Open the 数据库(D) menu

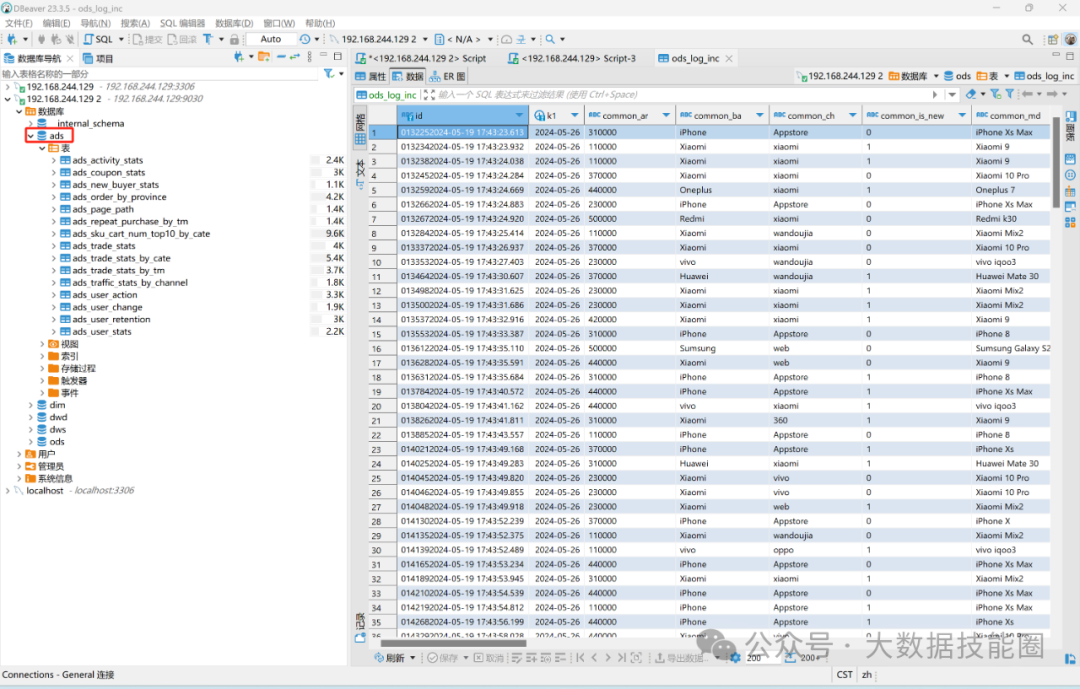(x=234, y=22)
